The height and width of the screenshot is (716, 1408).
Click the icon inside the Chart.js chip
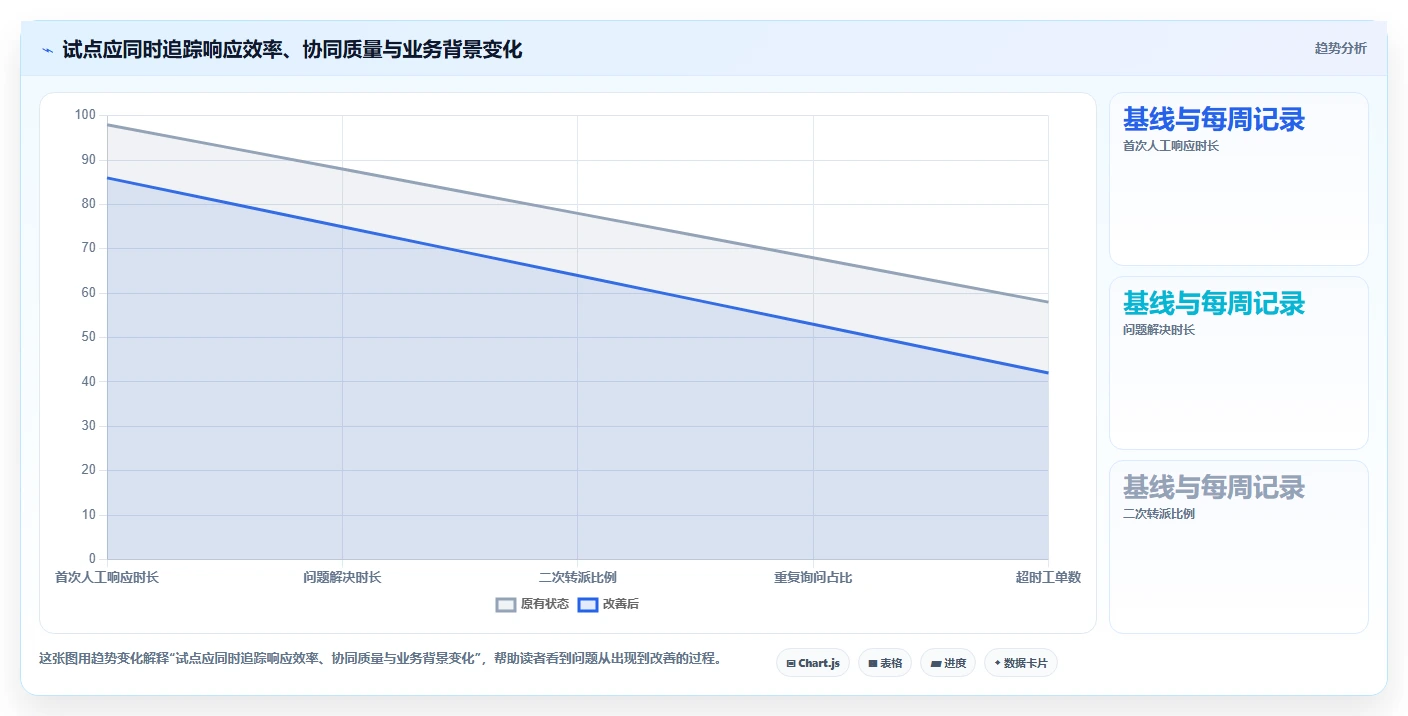click(x=791, y=663)
